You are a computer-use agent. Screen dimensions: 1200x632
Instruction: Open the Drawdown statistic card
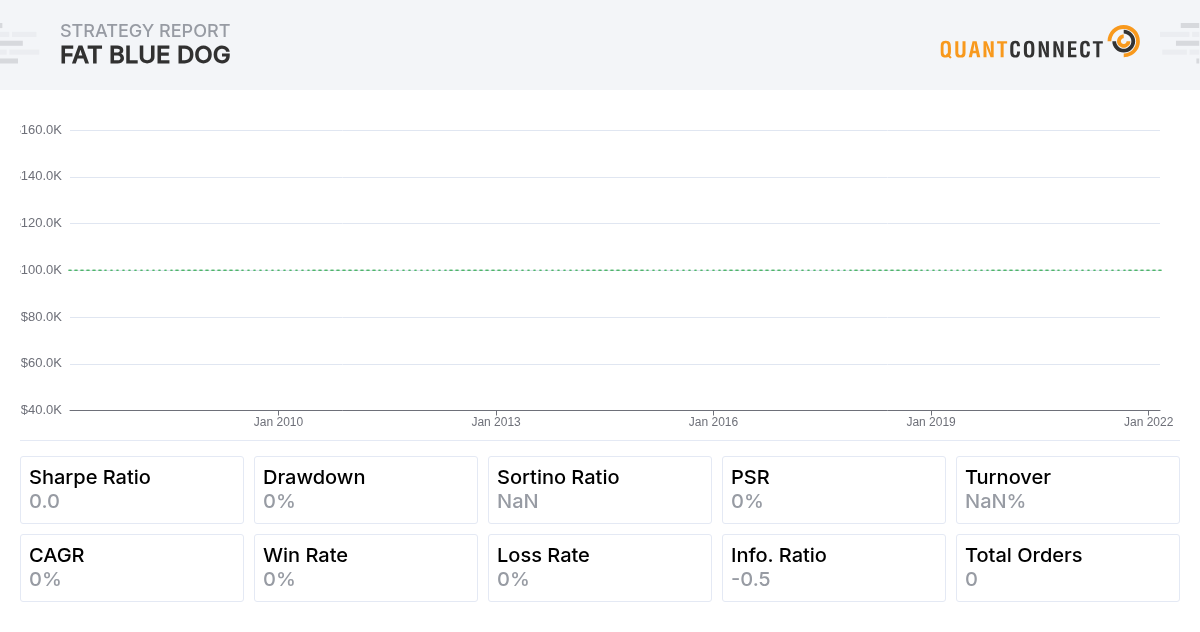tap(366, 490)
